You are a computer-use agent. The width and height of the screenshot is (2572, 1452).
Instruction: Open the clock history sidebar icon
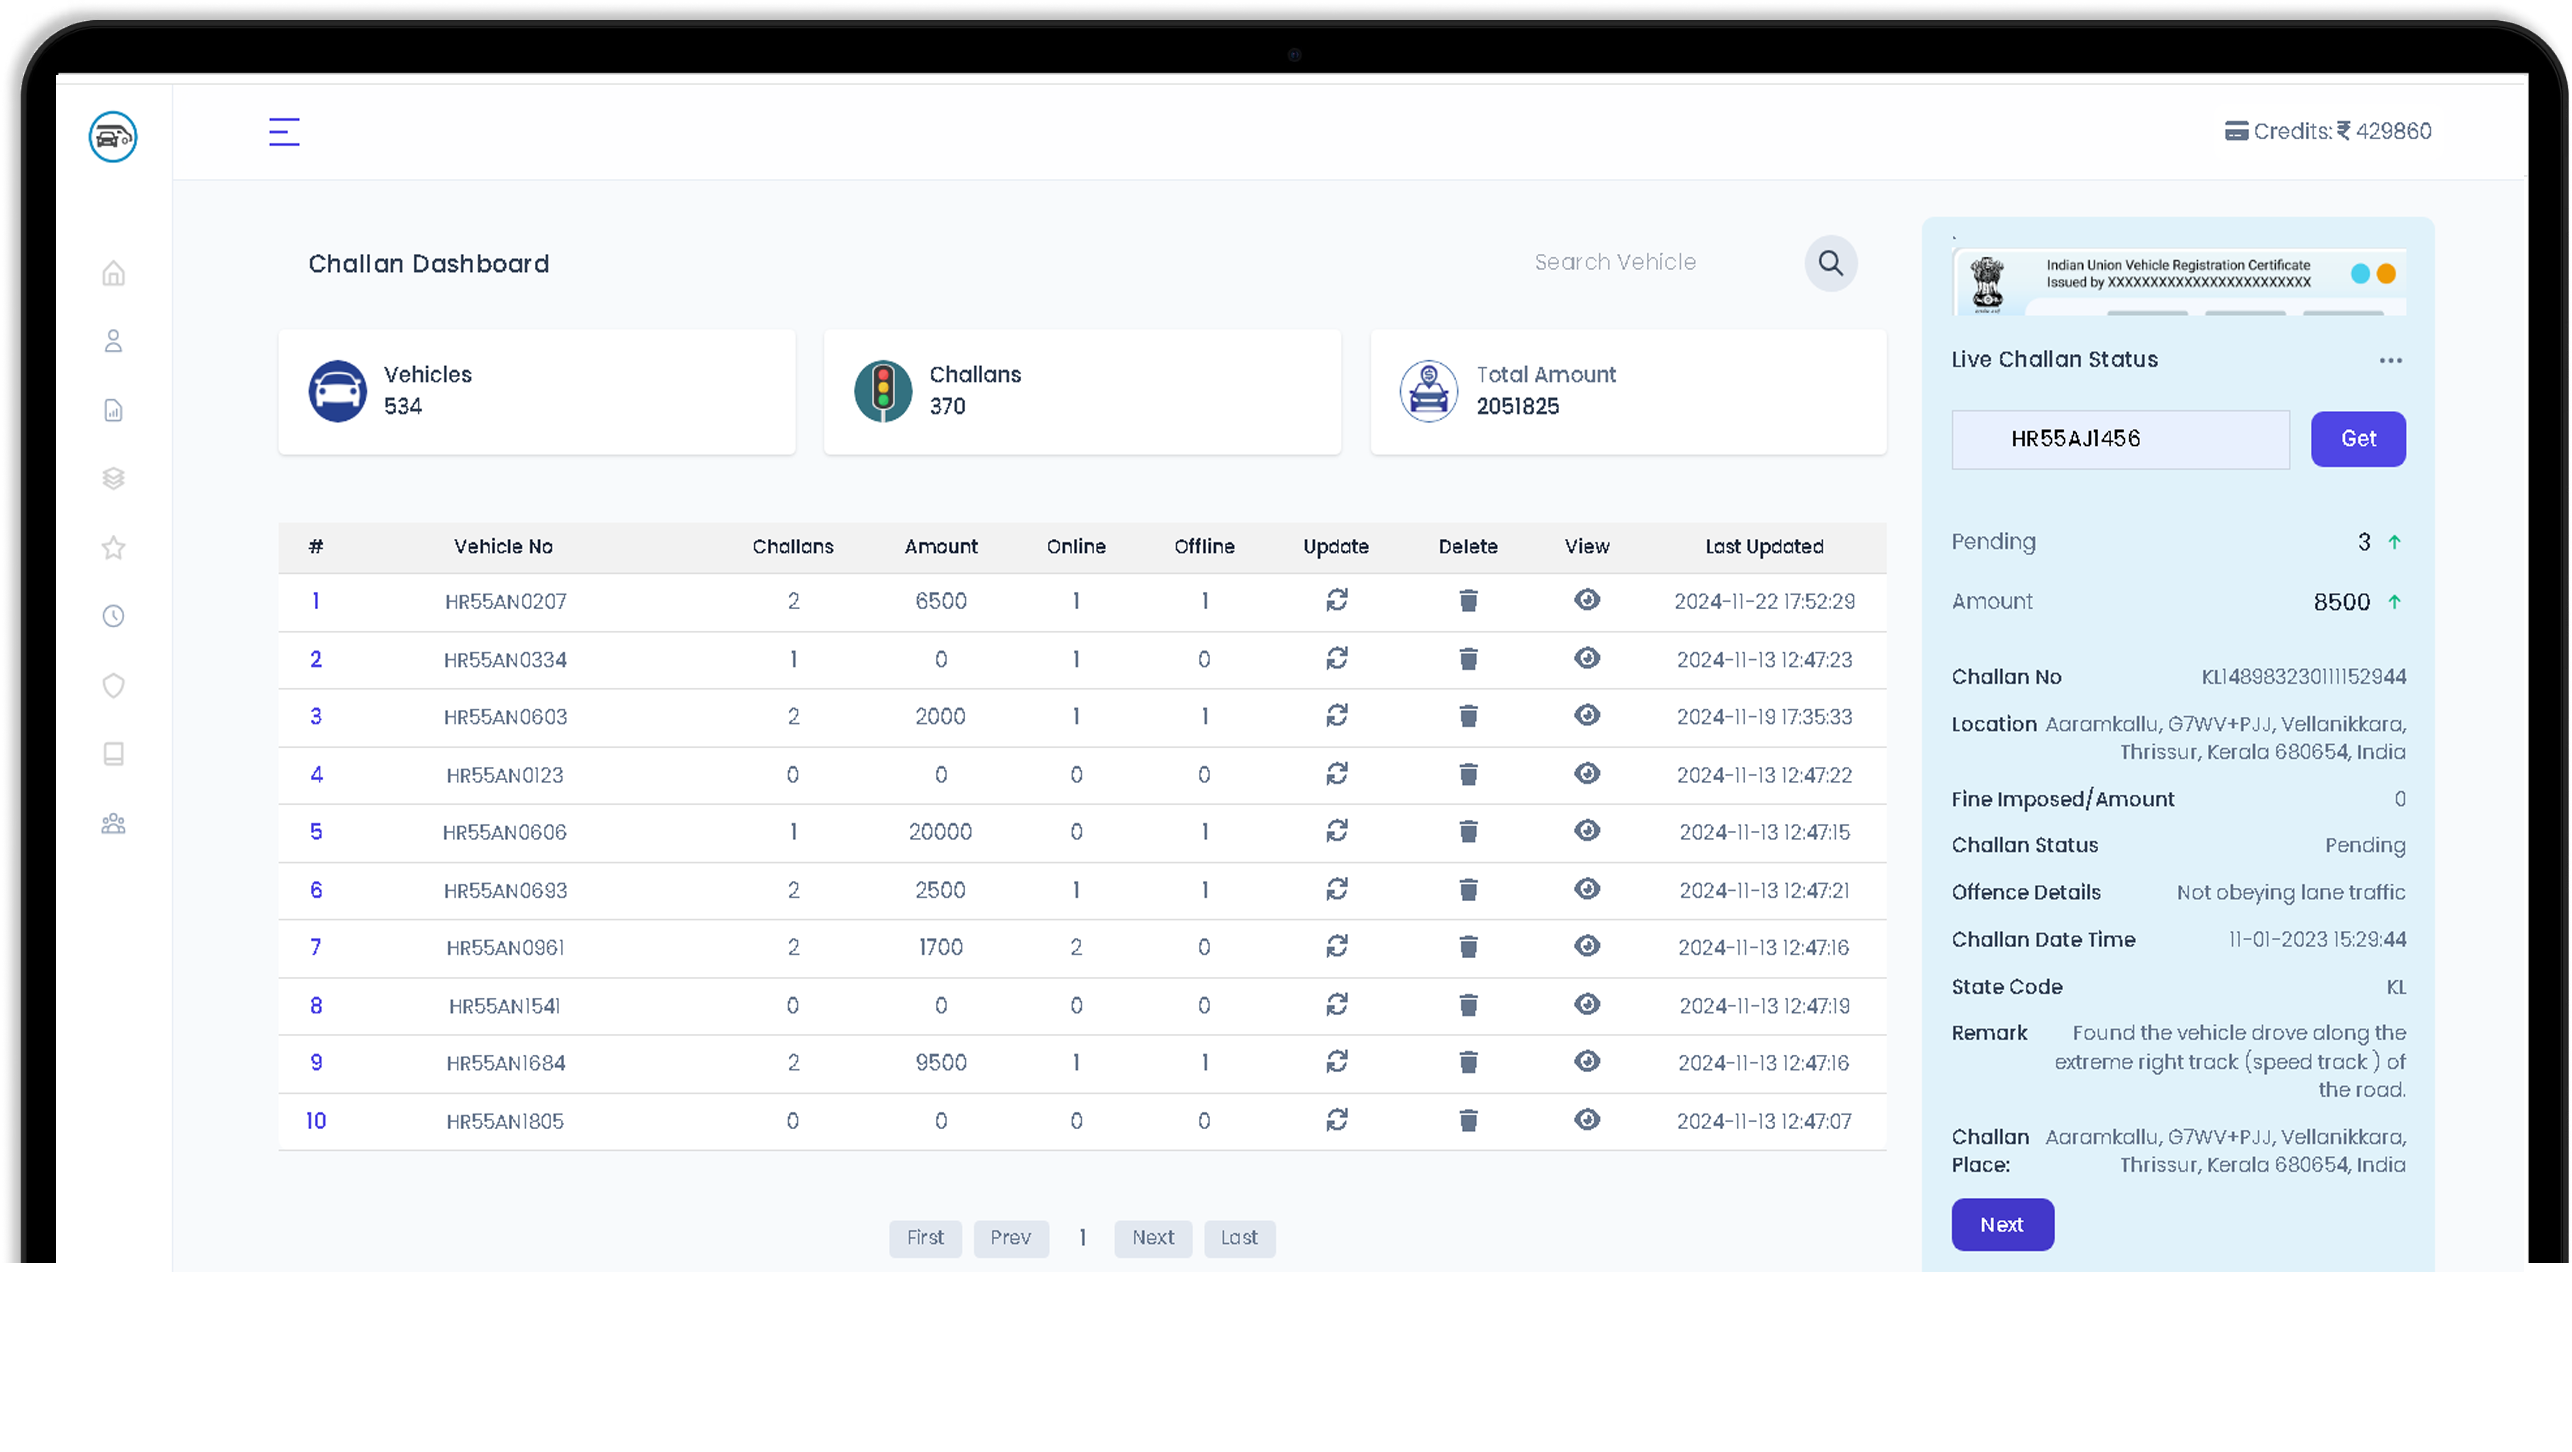(113, 616)
